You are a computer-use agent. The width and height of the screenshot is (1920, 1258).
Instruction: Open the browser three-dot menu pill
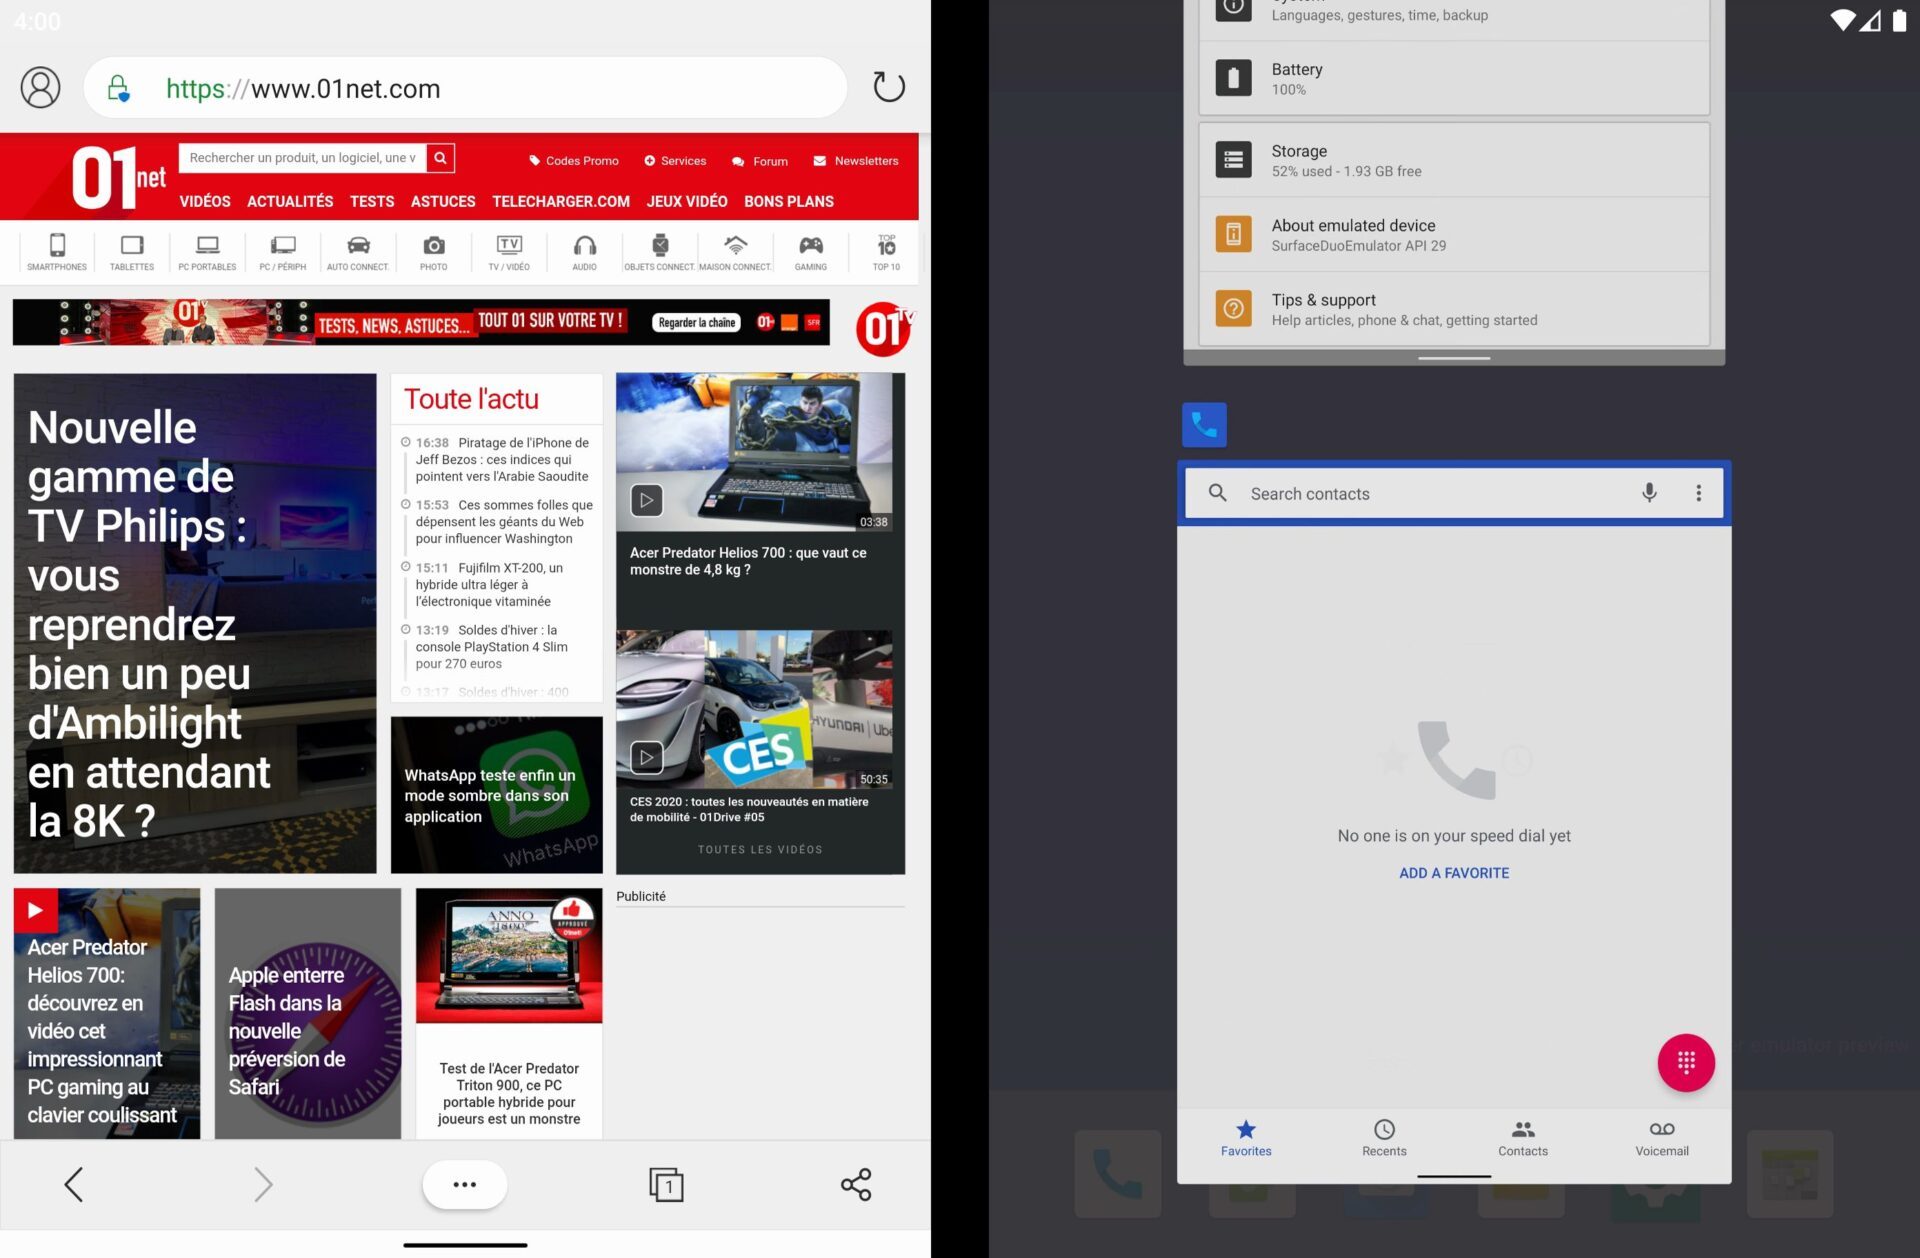pyautogui.click(x=465, y=1184)
